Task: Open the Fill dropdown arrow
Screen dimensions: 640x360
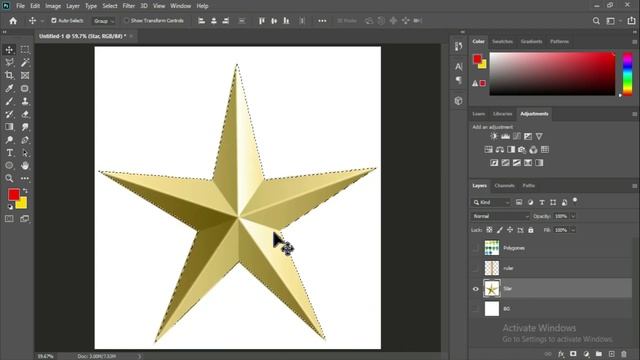Action: tap(573, 230)
